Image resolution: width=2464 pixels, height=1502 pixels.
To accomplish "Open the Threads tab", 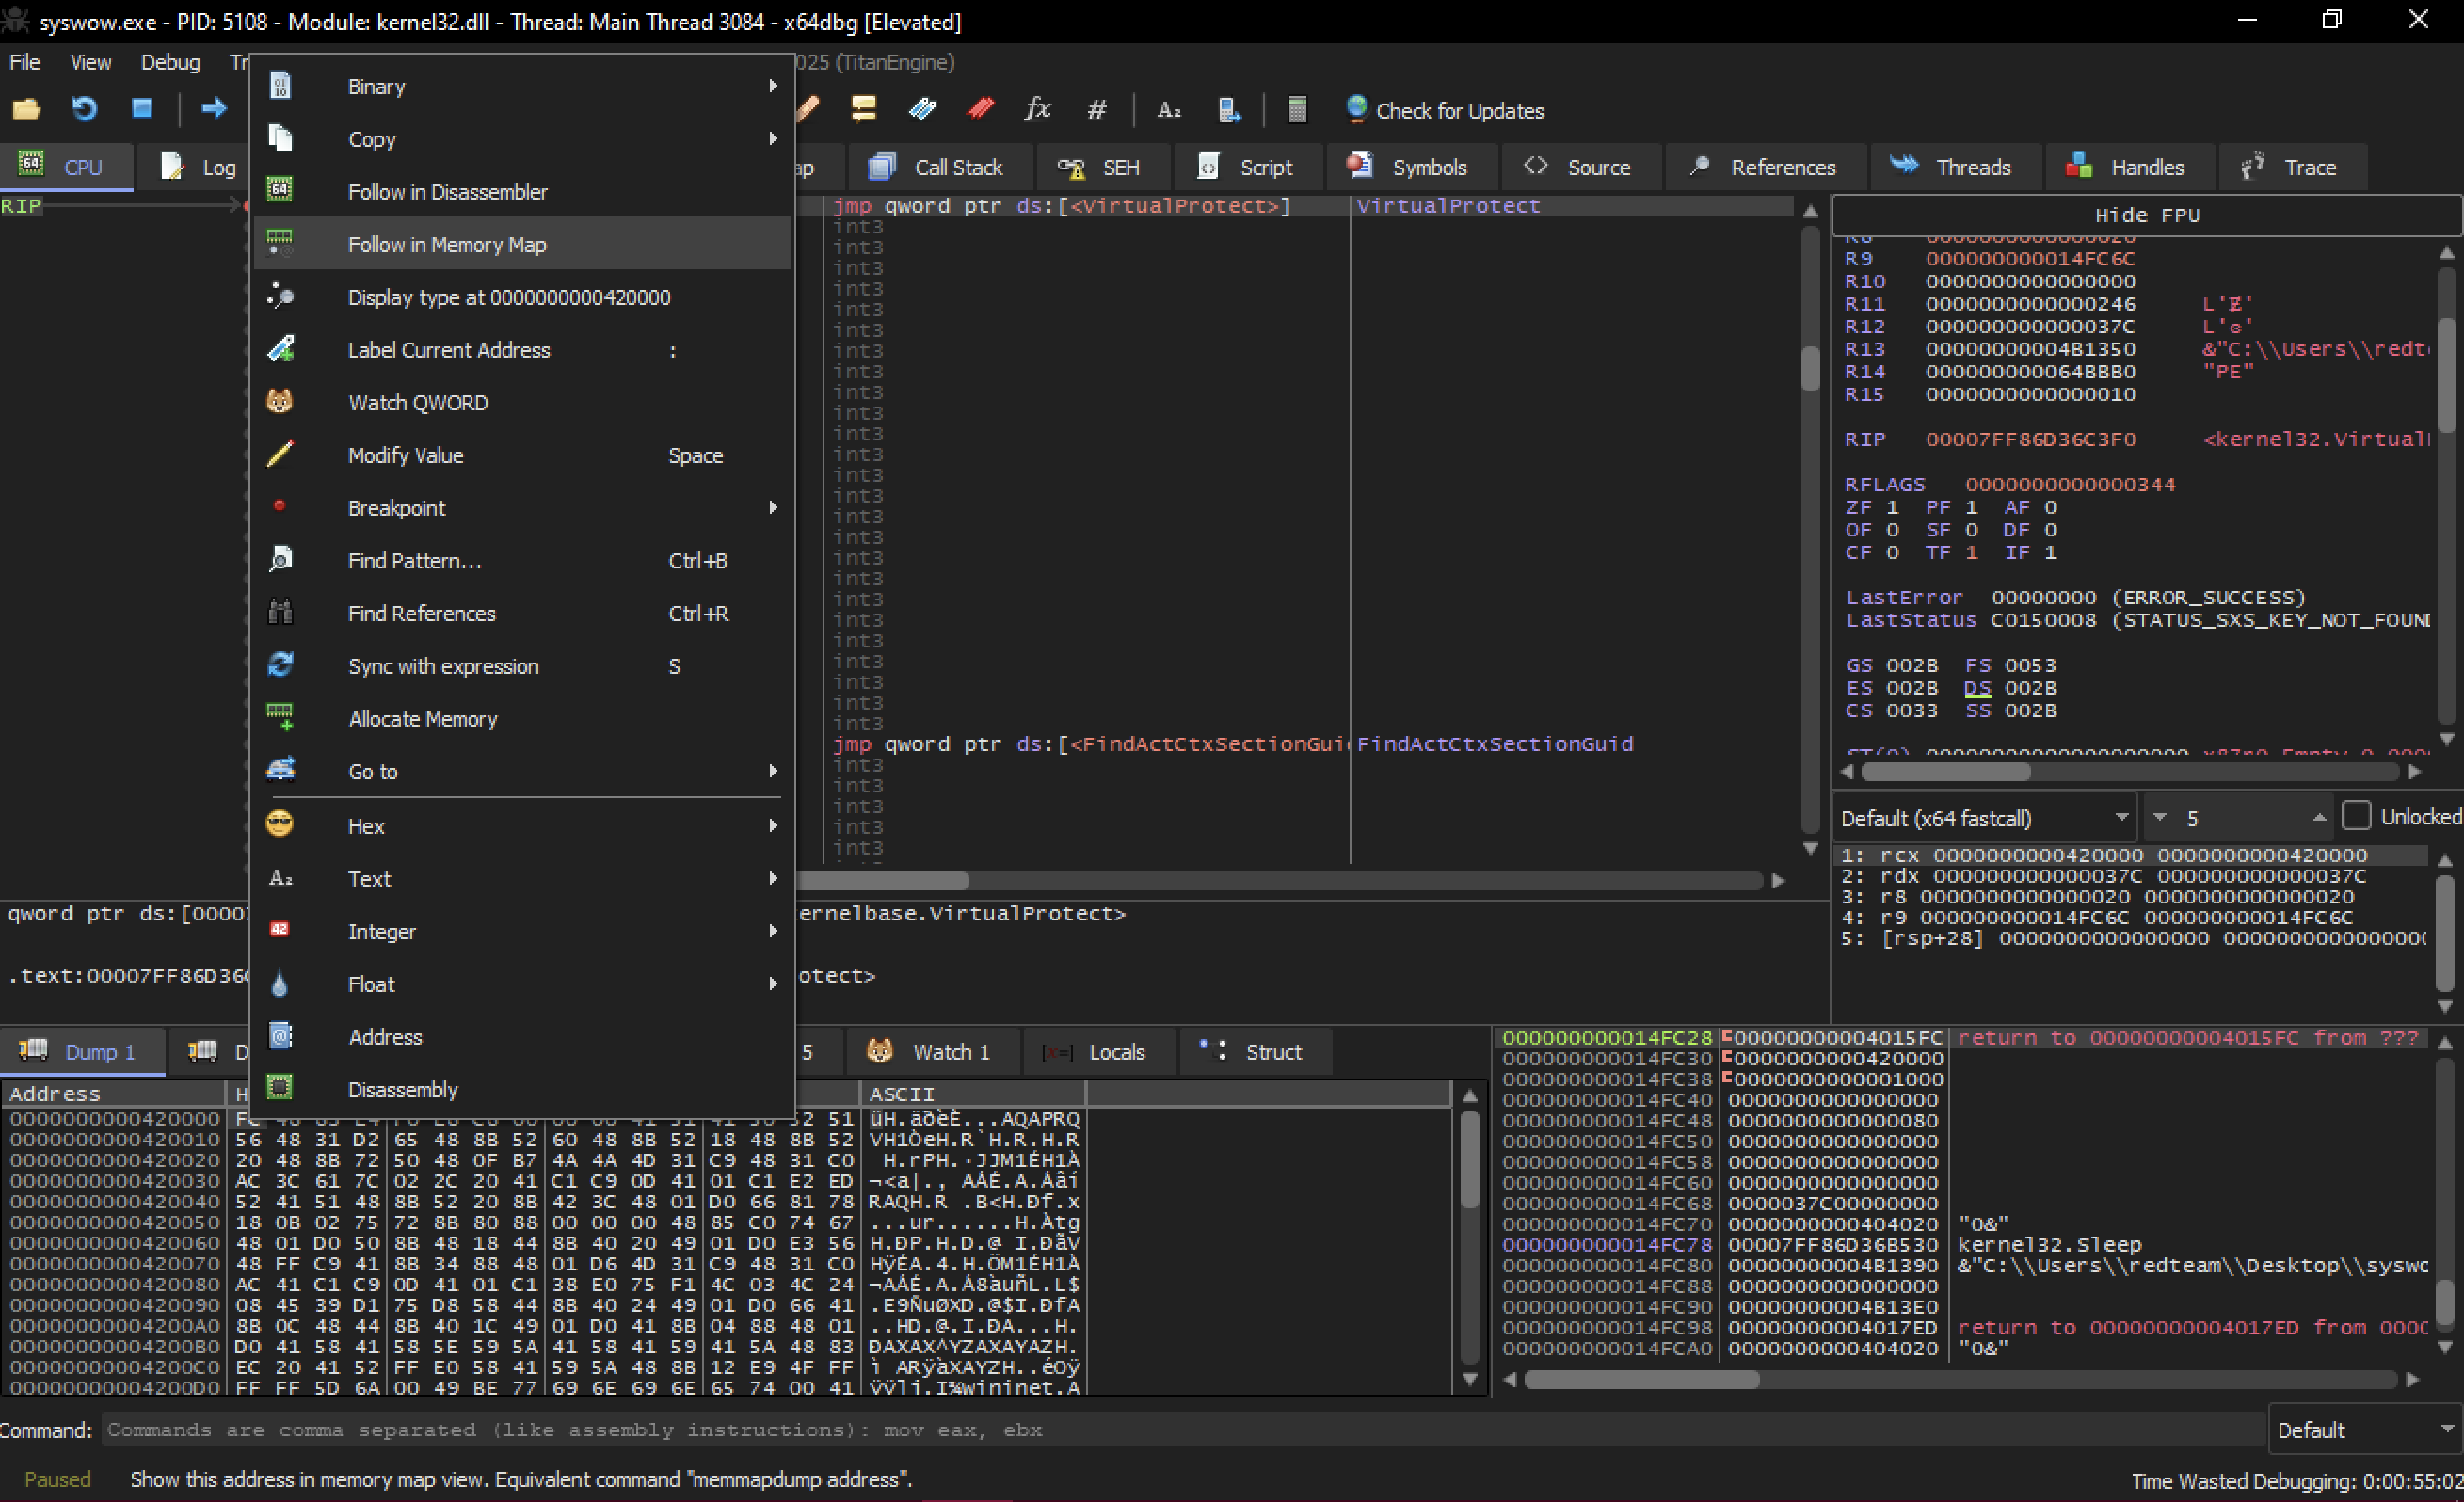I will 1954,167.
